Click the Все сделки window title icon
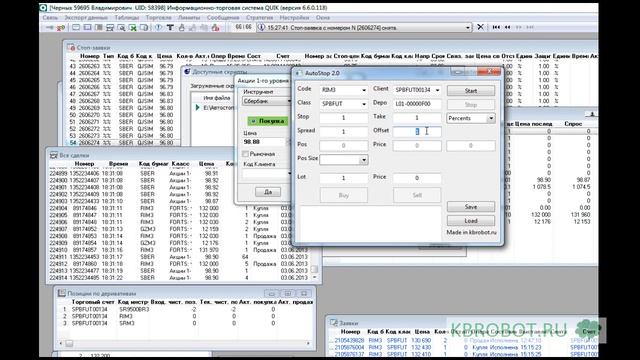 (x=53, y=155)
